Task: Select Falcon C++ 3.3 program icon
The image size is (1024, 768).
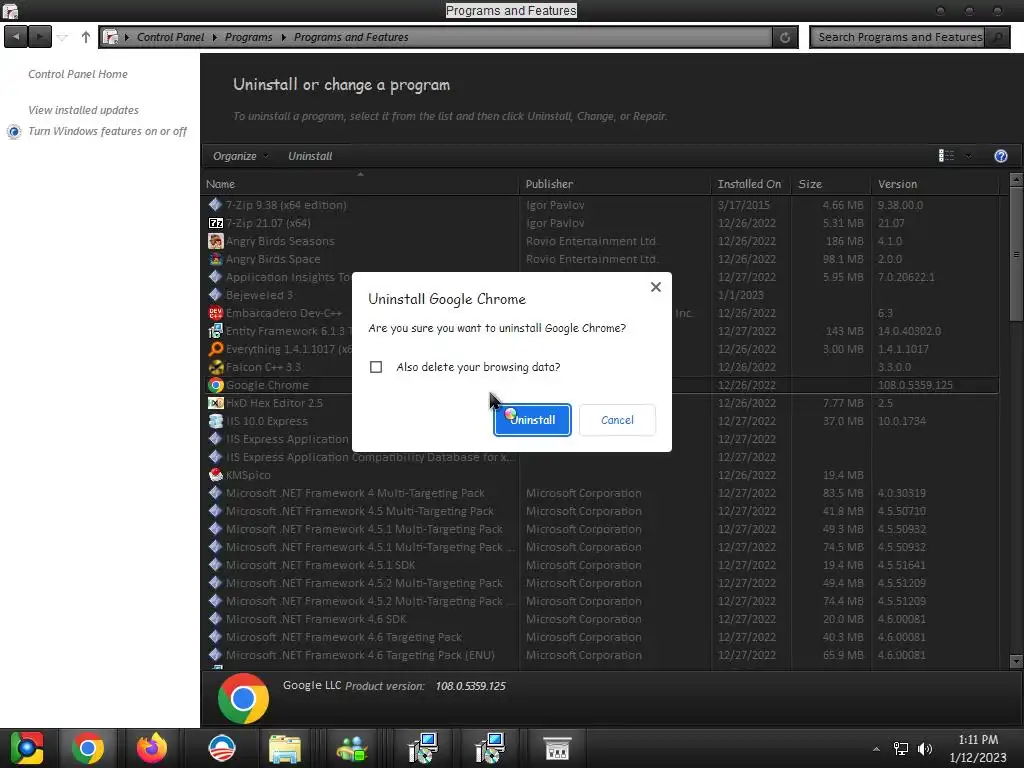Action: click(x=216, y=367)
